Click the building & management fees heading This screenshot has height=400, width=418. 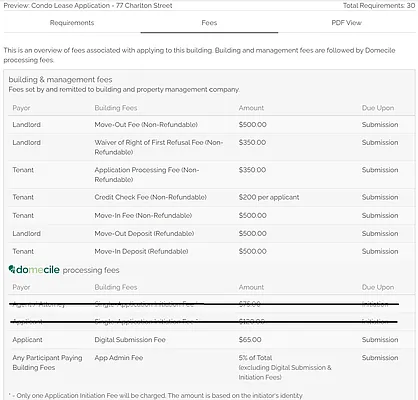pyautogui.click(x=60, y=80)
